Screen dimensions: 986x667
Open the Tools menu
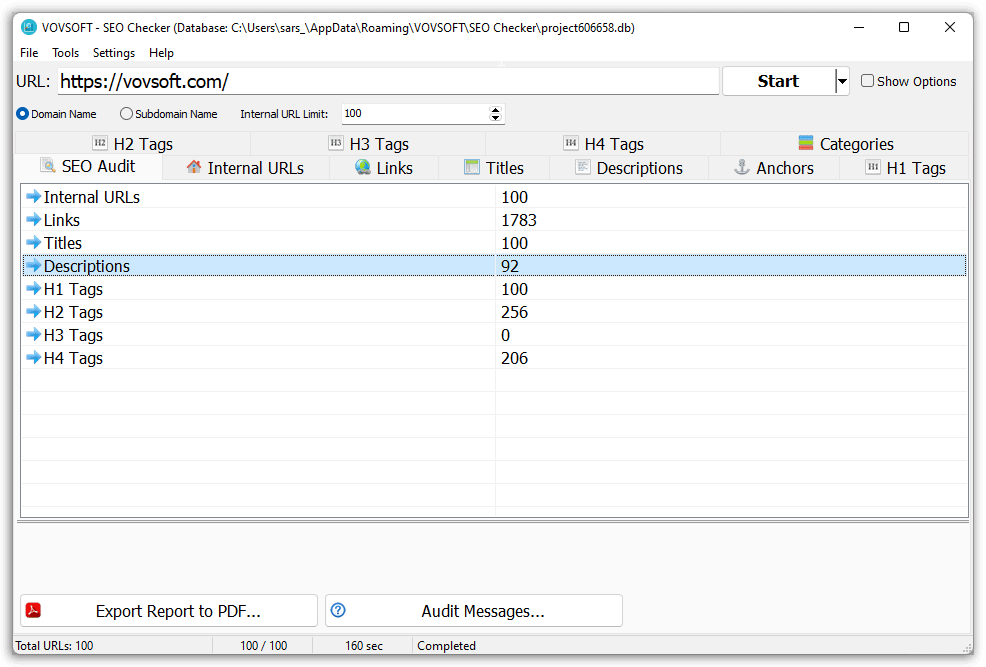(x=65, y=53)
